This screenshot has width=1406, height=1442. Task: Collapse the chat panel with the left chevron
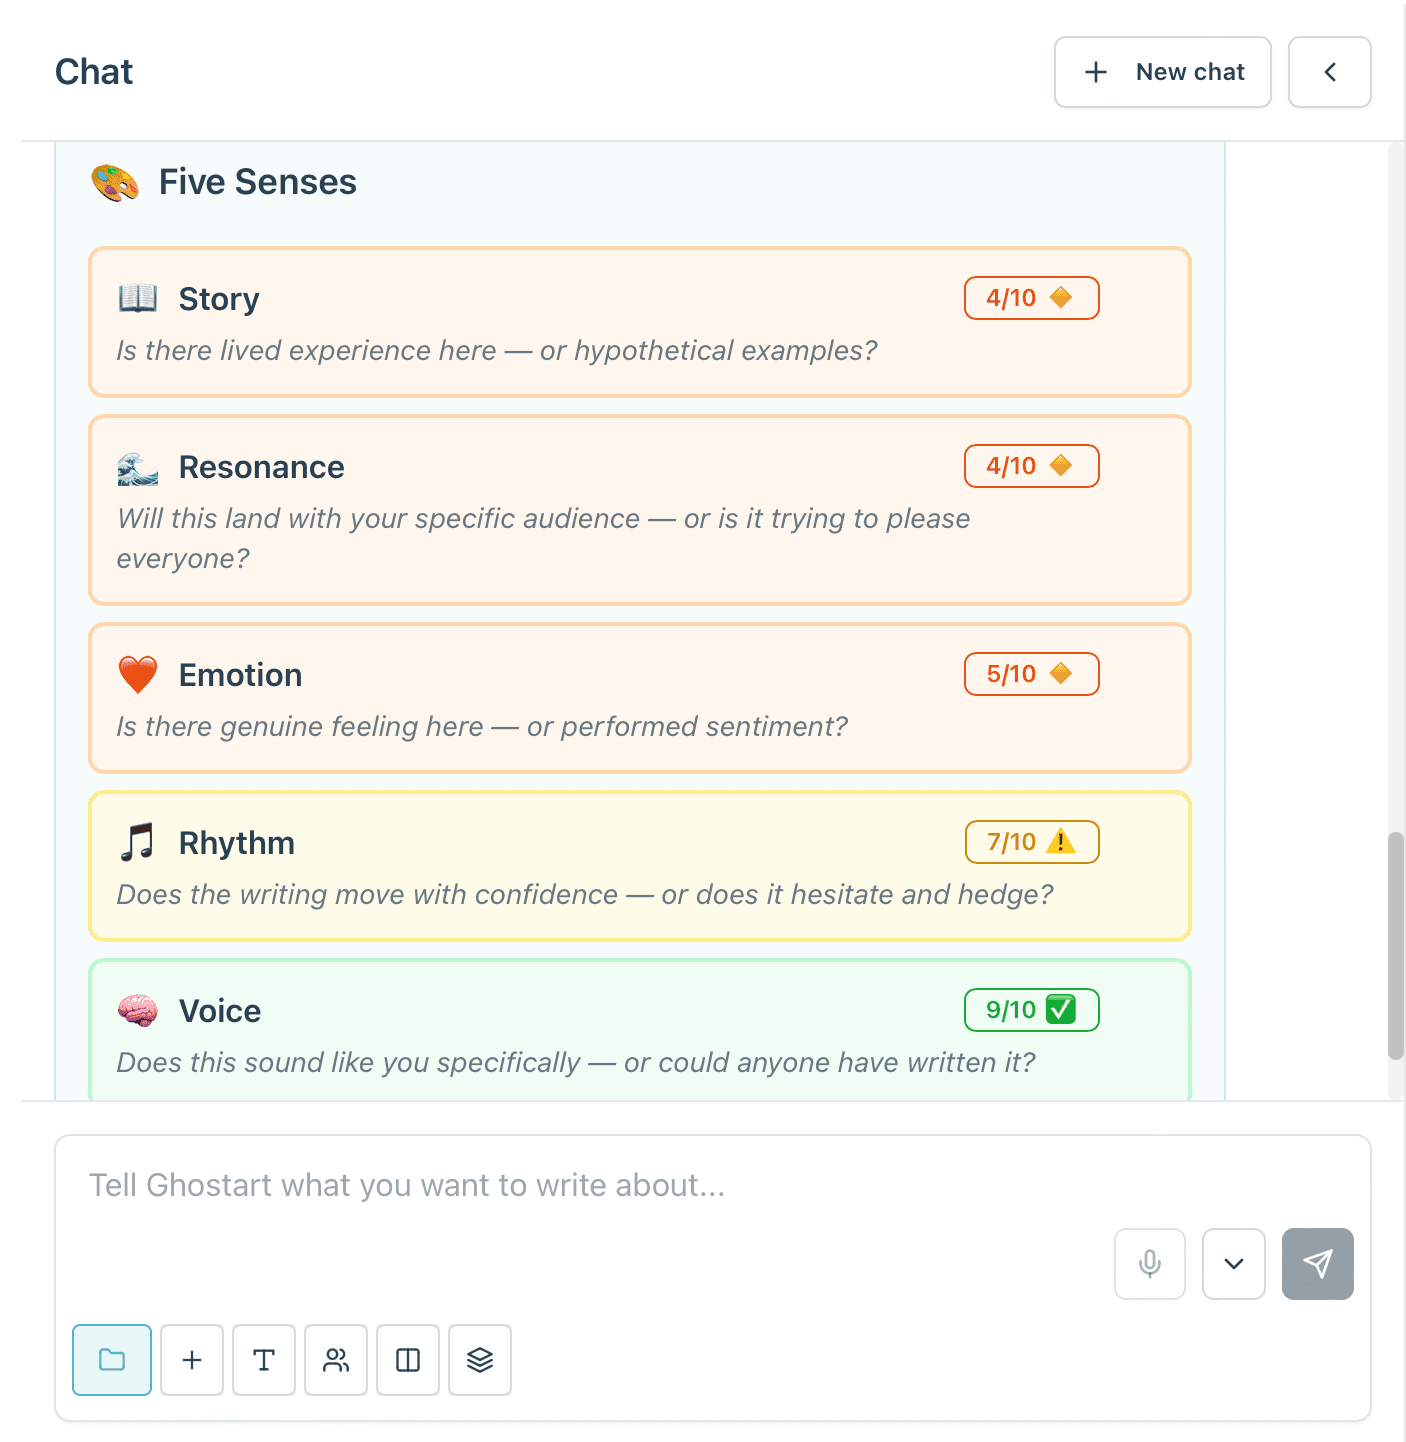(1330, 71)
